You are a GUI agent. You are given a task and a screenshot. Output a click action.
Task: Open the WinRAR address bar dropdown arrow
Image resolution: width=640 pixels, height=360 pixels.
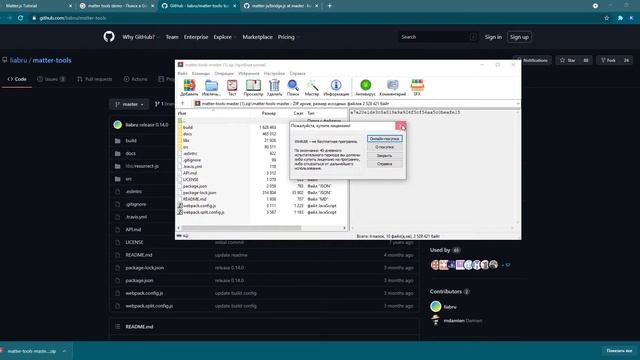518,104
